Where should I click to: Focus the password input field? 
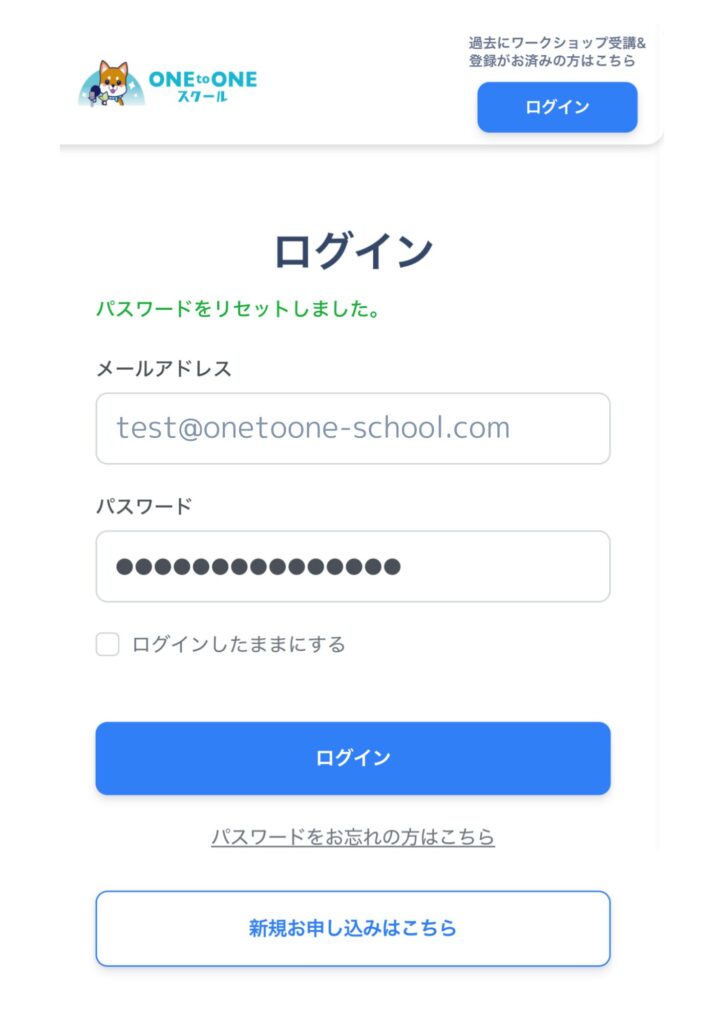(x=500, y=567)
